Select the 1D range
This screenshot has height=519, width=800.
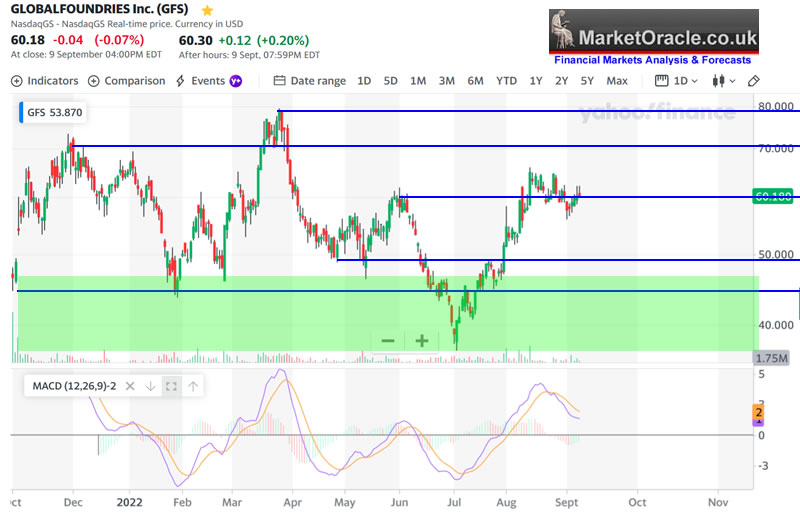[x=364, y=81]
